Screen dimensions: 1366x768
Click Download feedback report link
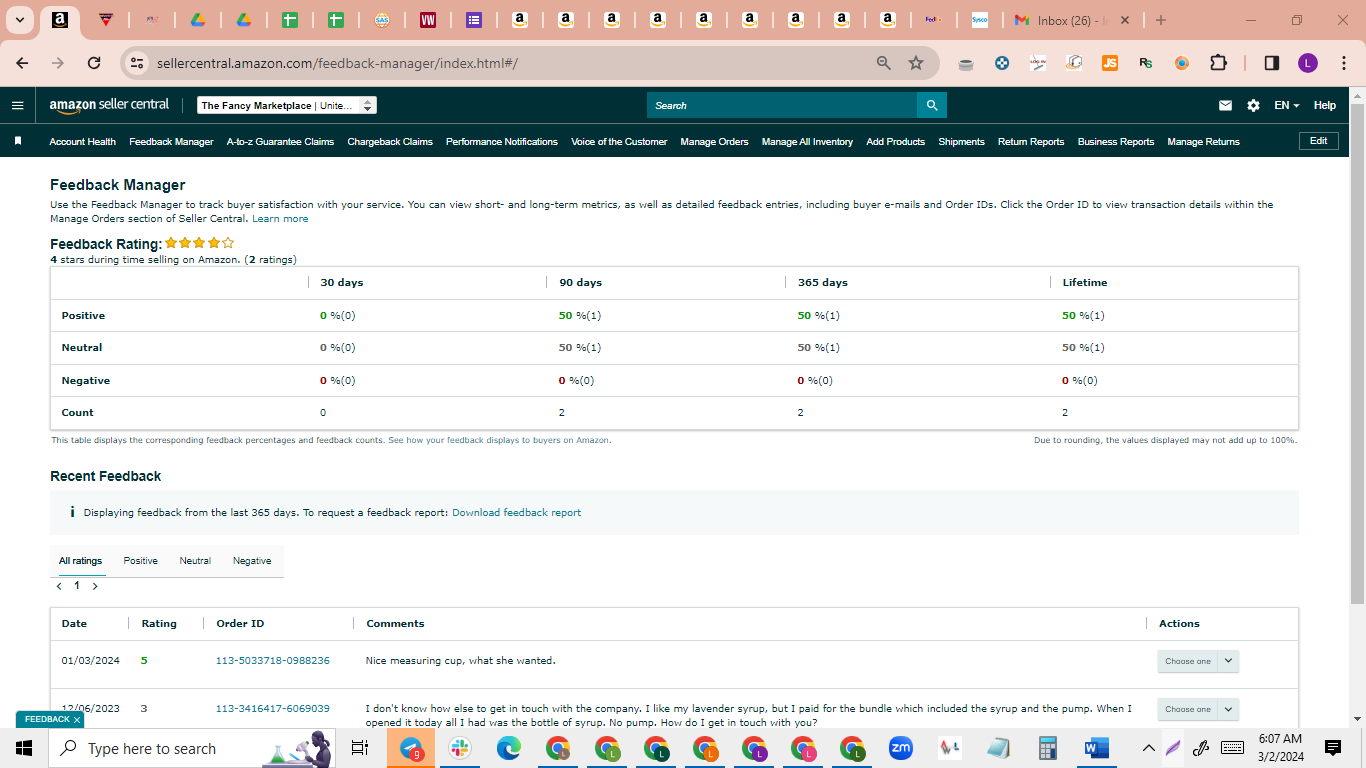pos(516,512)
